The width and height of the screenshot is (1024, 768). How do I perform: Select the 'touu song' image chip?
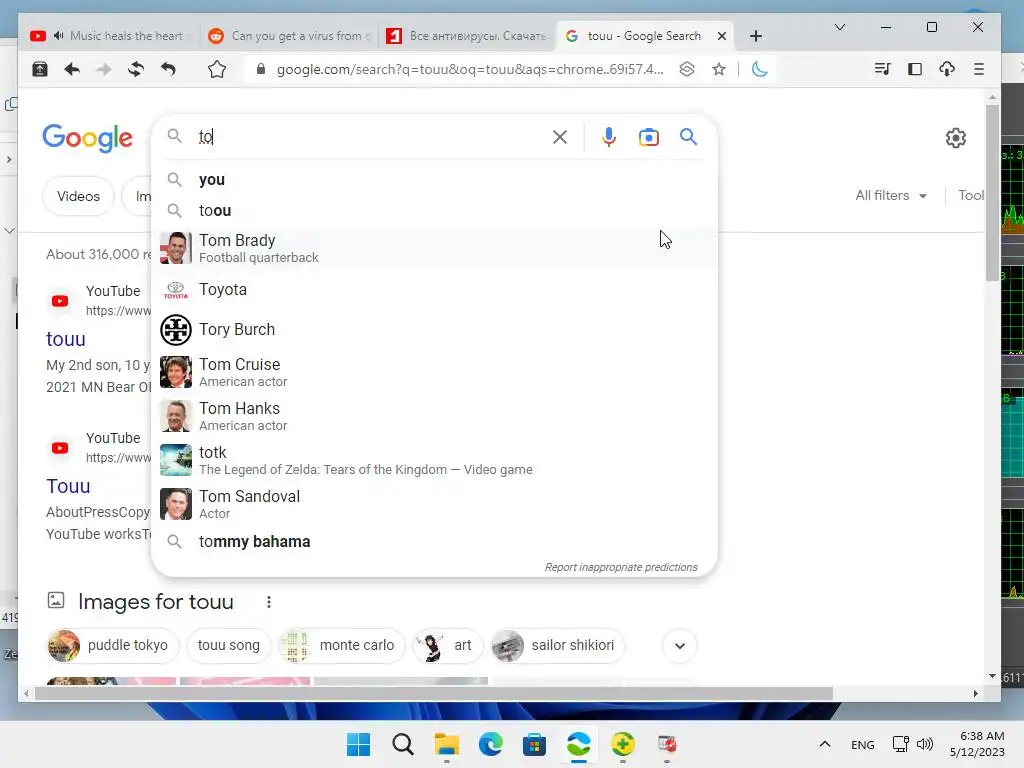[229, 645]
